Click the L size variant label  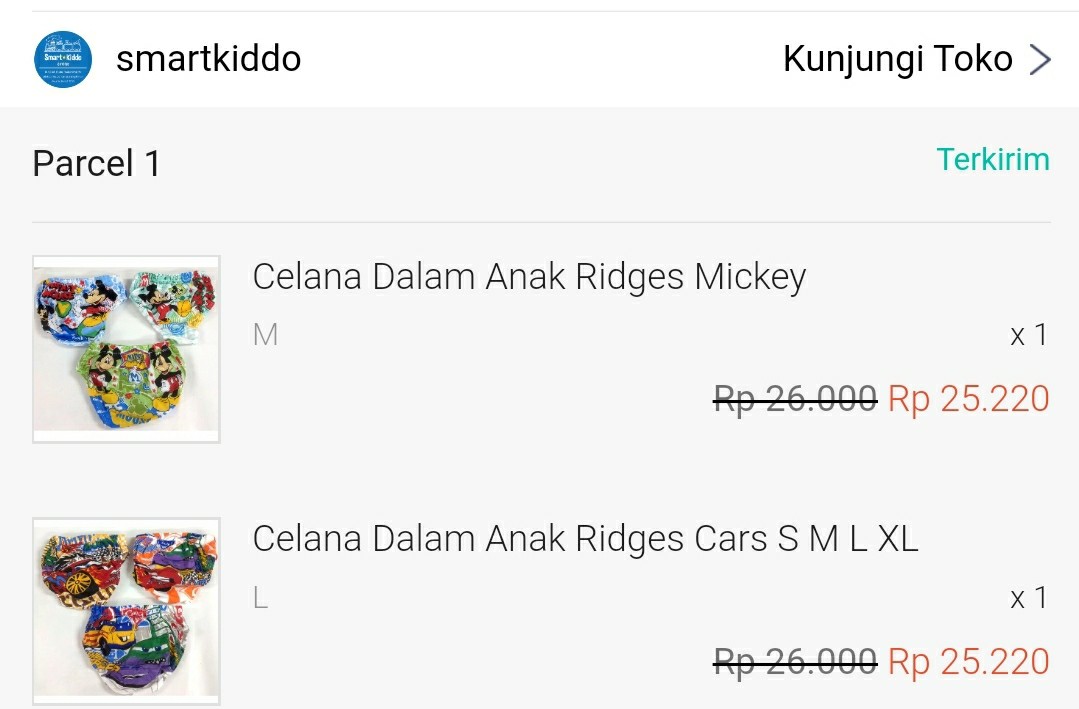coord(261,598)
